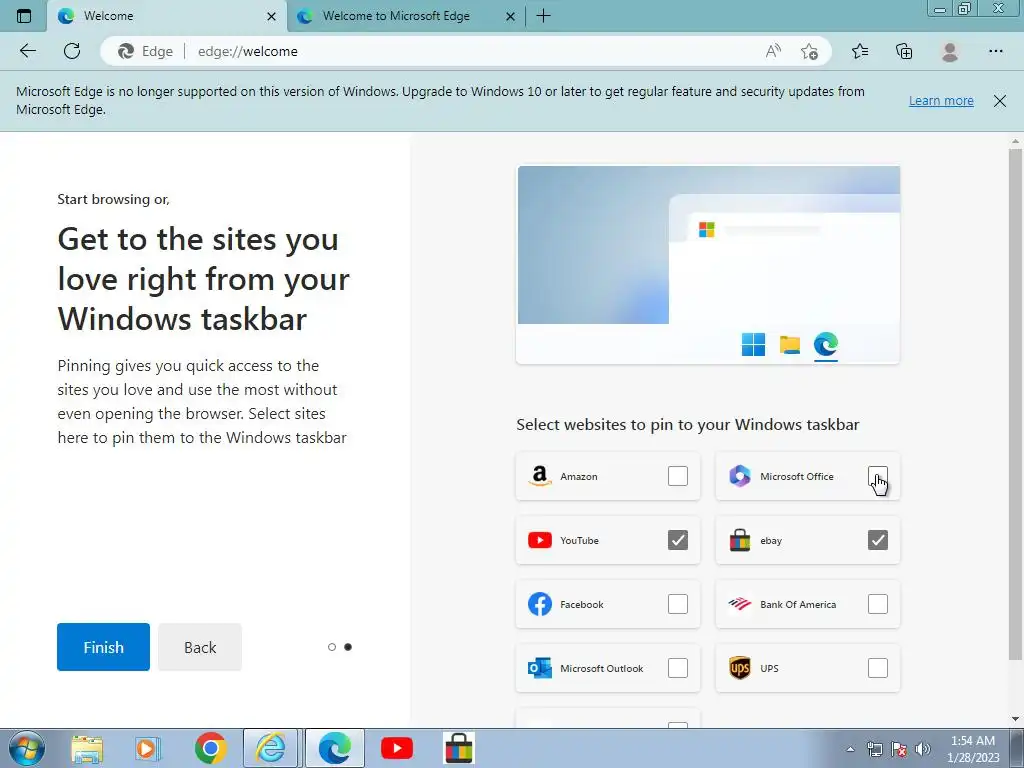Select the second page indicator dot
This screenshot has height=768, width=1024.
[348, 647]
